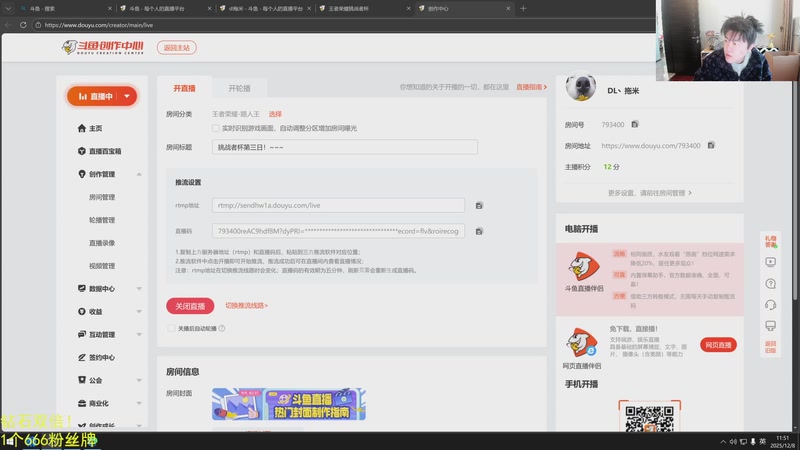Click 更多设置，请前往房间管理 link
The image size is (800, 450).
tap(649, 193)
